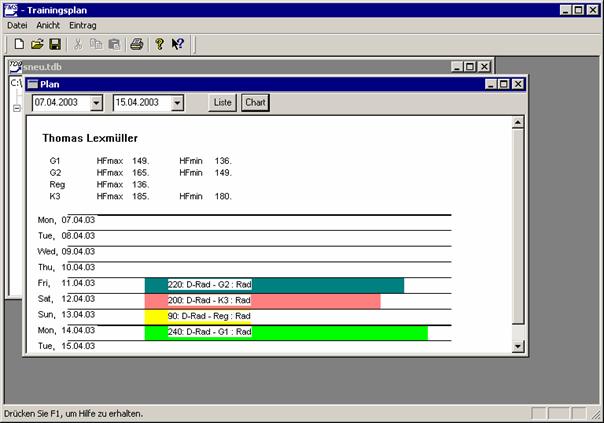The width and height of the screenshot is (604, 423).
Task: Click the date row Sun, 13.04.03
Action: point(66,315)
